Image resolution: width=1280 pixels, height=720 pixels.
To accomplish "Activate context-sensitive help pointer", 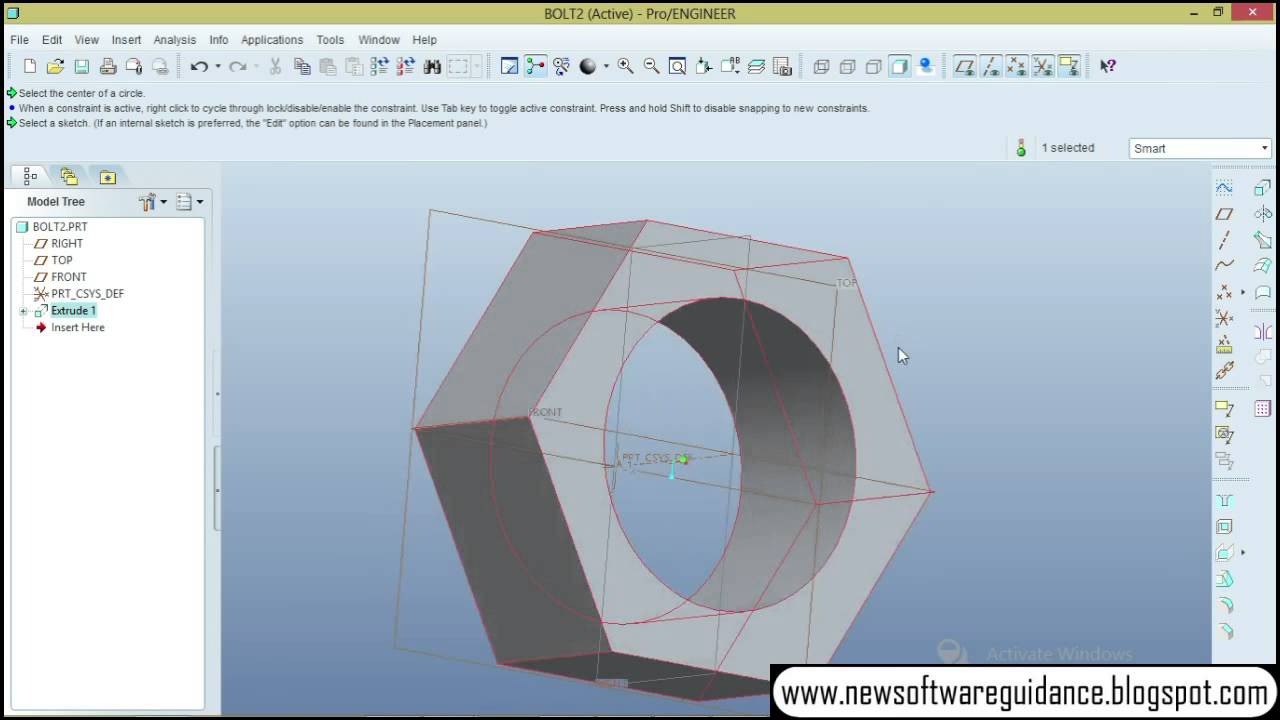I will (x=1108, y=66).
